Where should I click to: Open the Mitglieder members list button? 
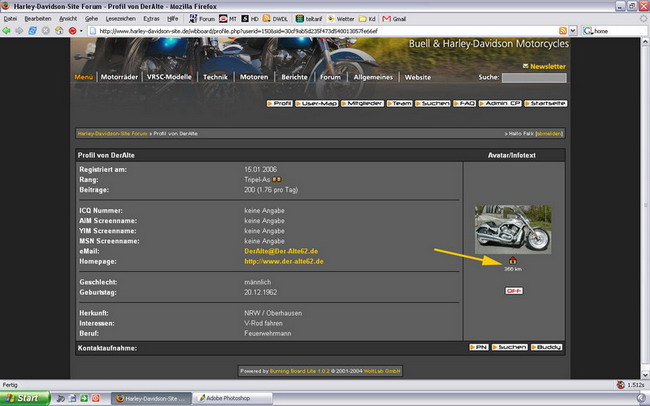[x=363, y=103]
